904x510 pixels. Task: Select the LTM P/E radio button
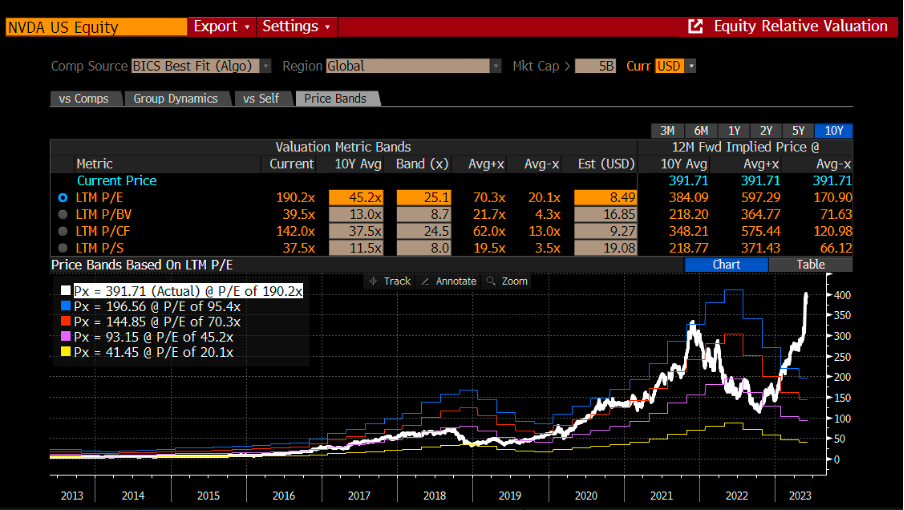tap(63, 198)
